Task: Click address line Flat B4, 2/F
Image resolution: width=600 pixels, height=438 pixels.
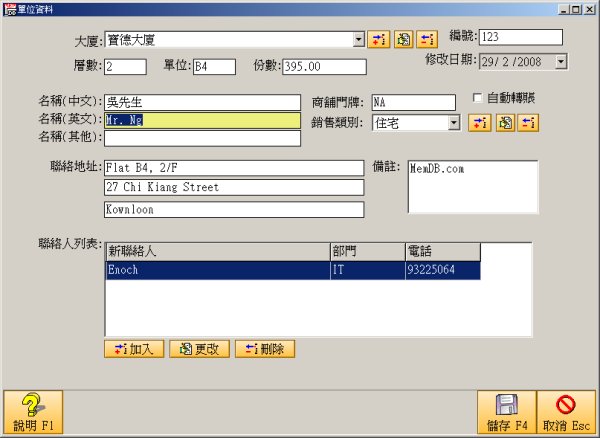Action: coord(234,168)
